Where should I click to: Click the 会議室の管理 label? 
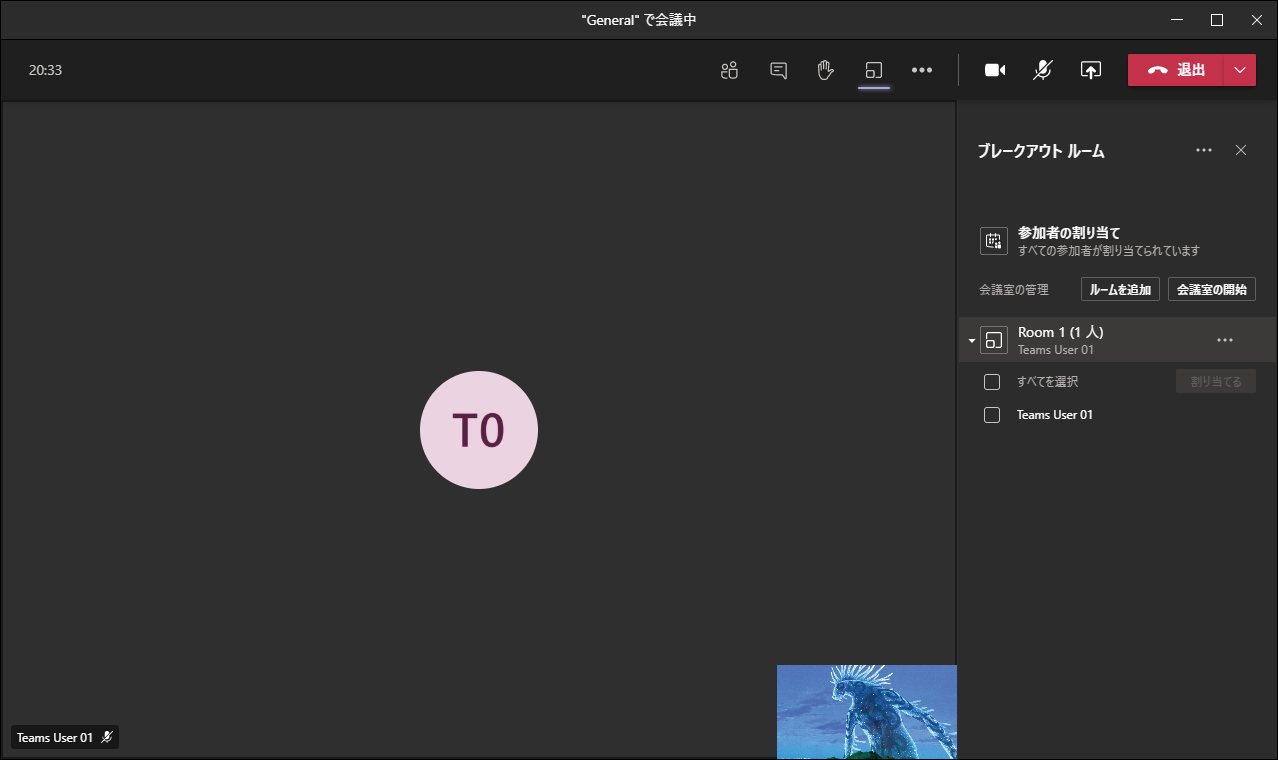[x=1014, y=290]
